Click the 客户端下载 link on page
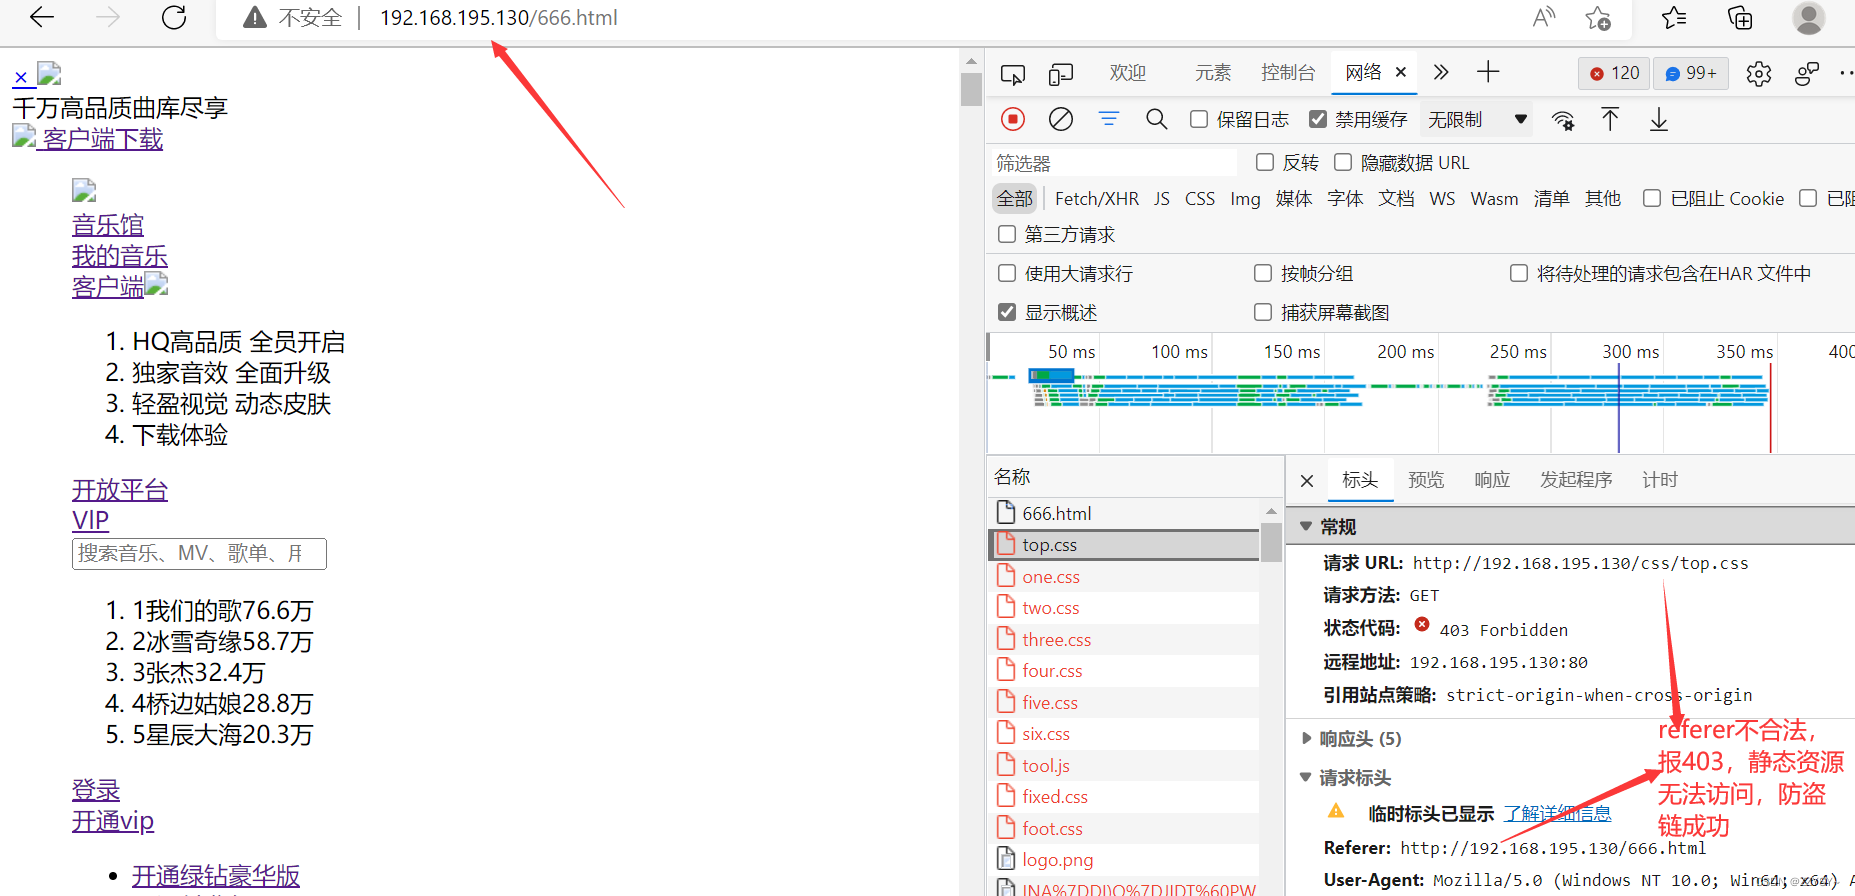 (x=102, y=139)
